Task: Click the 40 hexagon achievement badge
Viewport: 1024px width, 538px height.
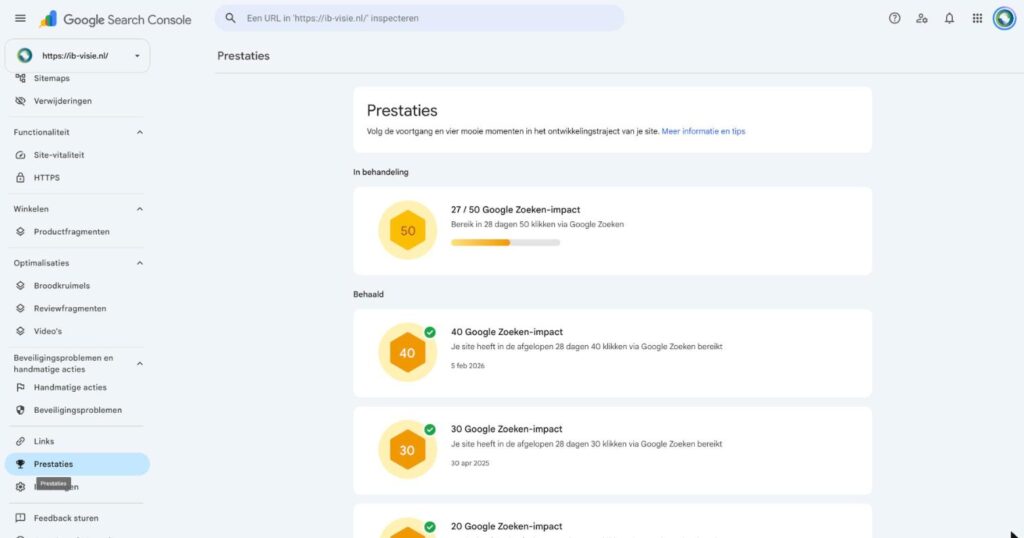Action: coord(408,353)
